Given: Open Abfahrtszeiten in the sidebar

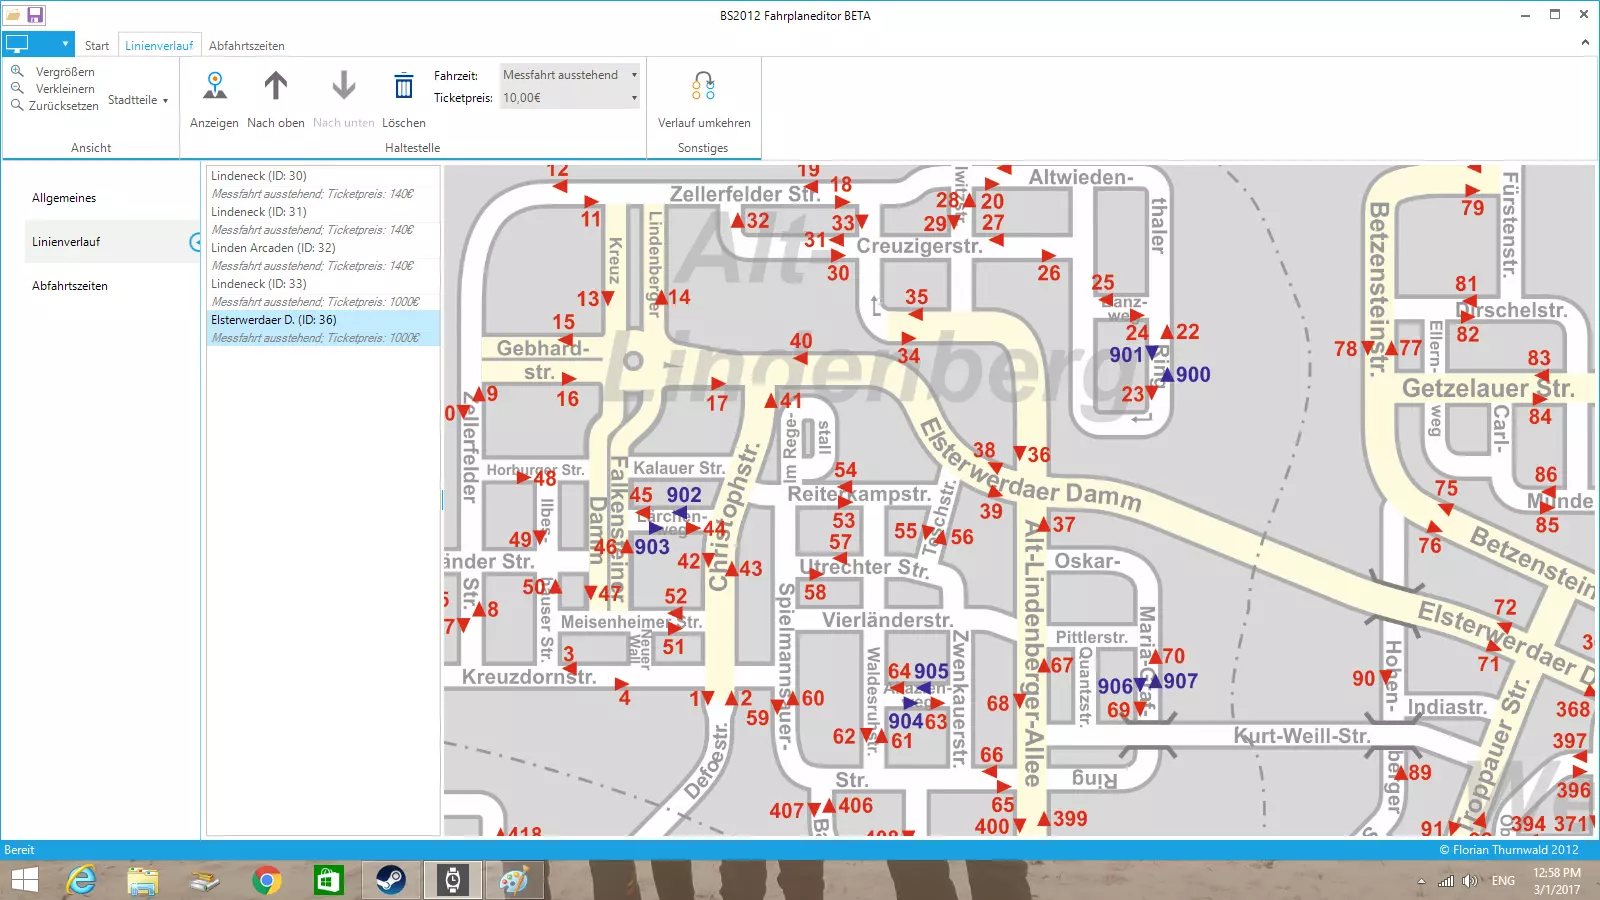Looking at the screenshot, I should click(70, 286).
